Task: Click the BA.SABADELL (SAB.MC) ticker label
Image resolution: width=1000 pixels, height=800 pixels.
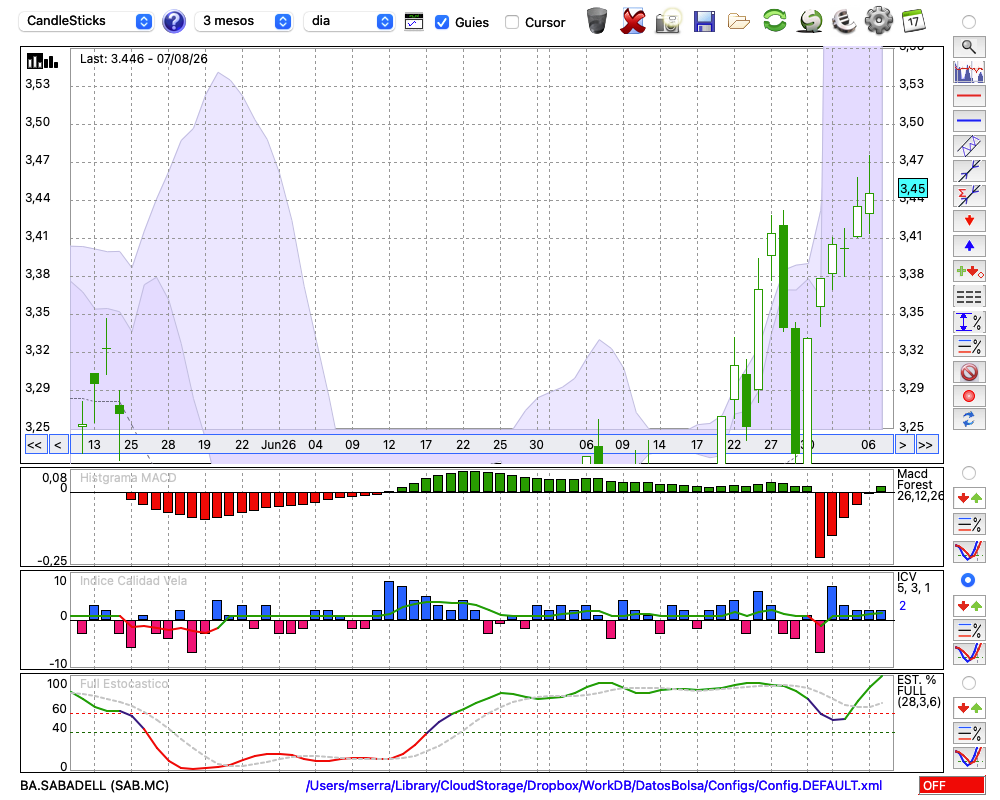Action: (94, 785)
